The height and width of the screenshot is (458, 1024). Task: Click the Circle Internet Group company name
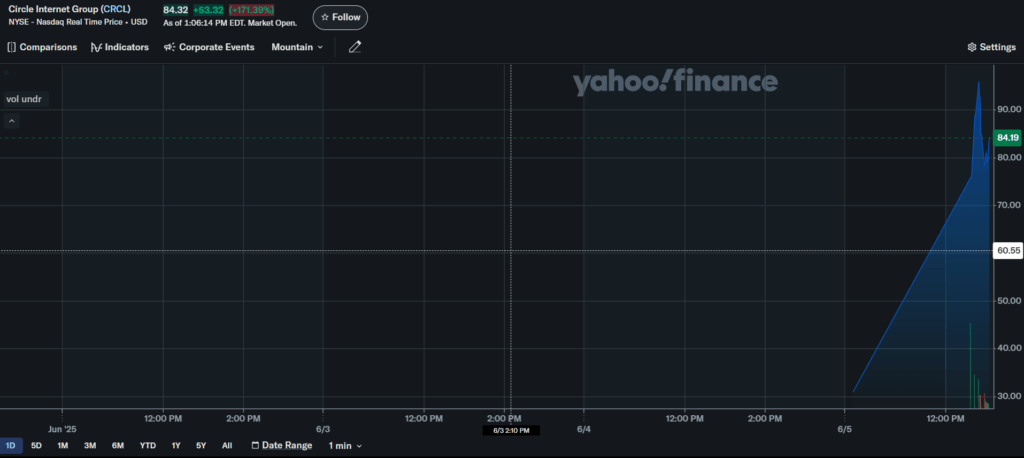(54, 9)
